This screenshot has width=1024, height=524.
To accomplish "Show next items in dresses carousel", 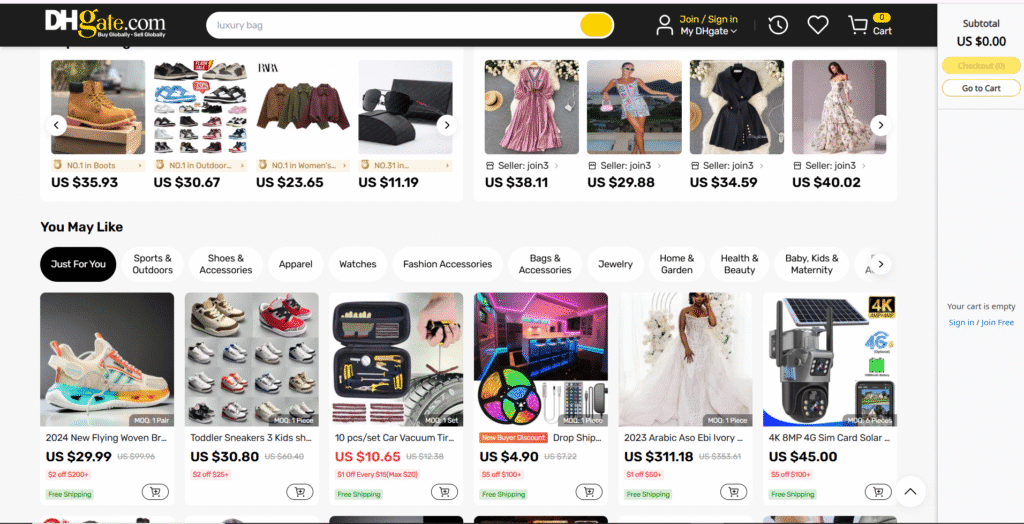I will click(x=880, y=125).
